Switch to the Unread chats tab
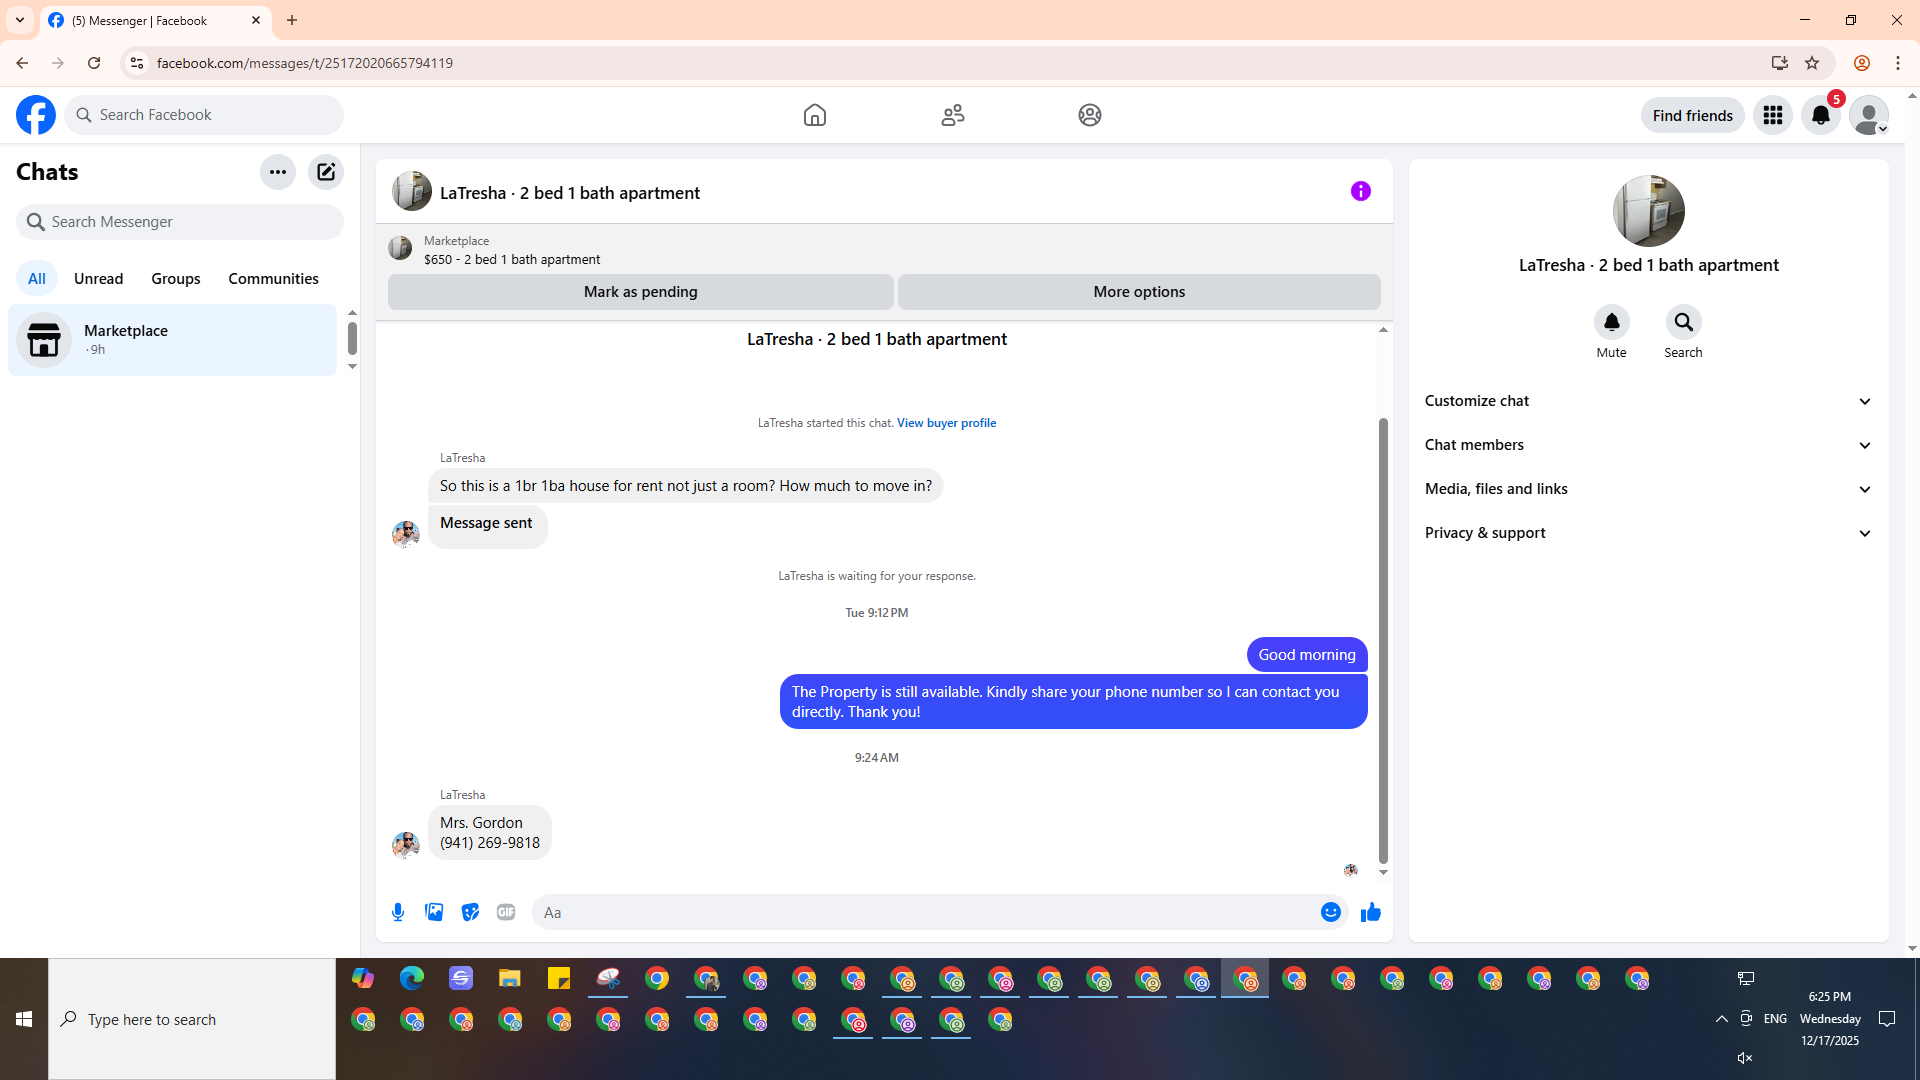The width and height of the screenshot is (1920, 1080). pyautogui.click(x=98, y=279)
